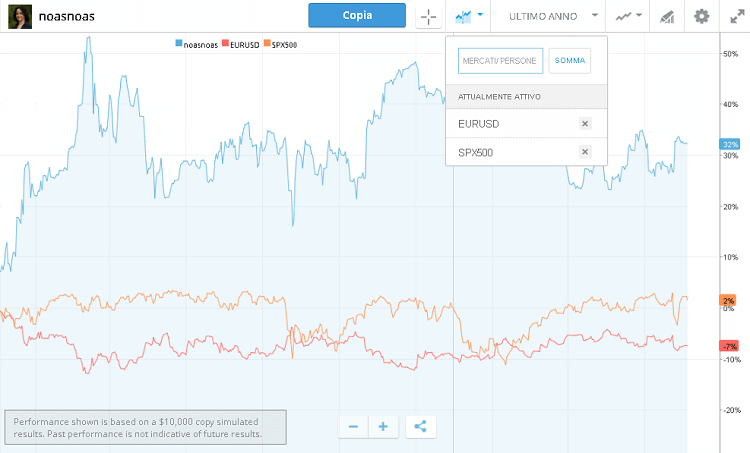Click the SOMMA button
The width and height of the screenshot is (750, 453).
[570, 61]
